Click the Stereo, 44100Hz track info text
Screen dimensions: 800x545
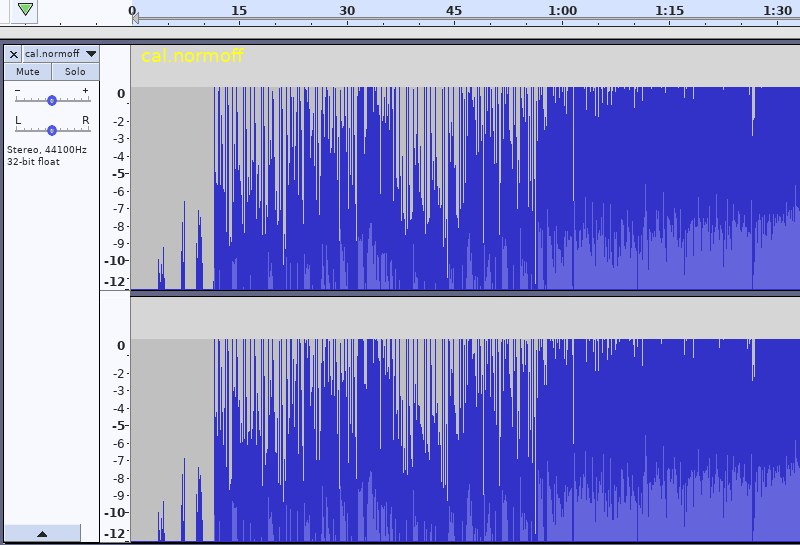tap(46, 150)
